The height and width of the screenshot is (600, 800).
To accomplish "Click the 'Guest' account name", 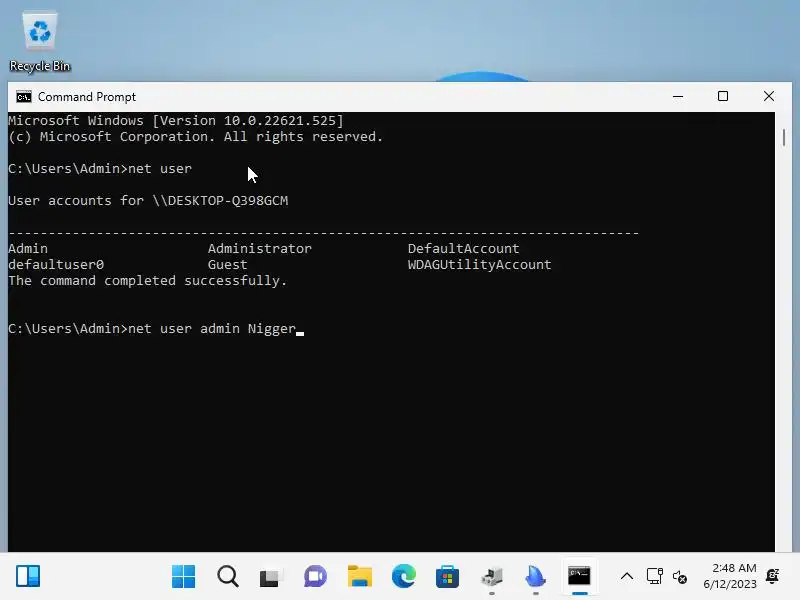I will (228, 264).
